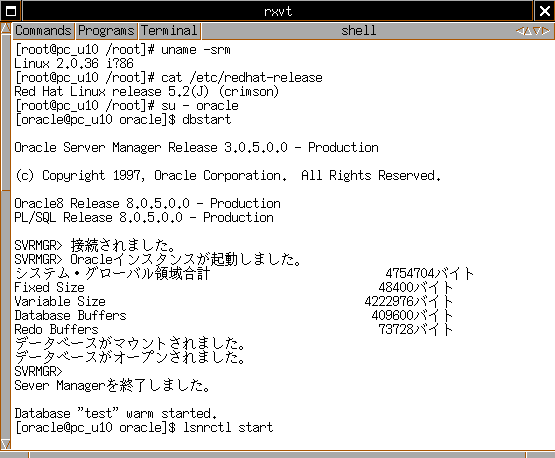Click the up arrow in the menubar
The height and width of the screenshot is (458, 555).
coord(528,31)
